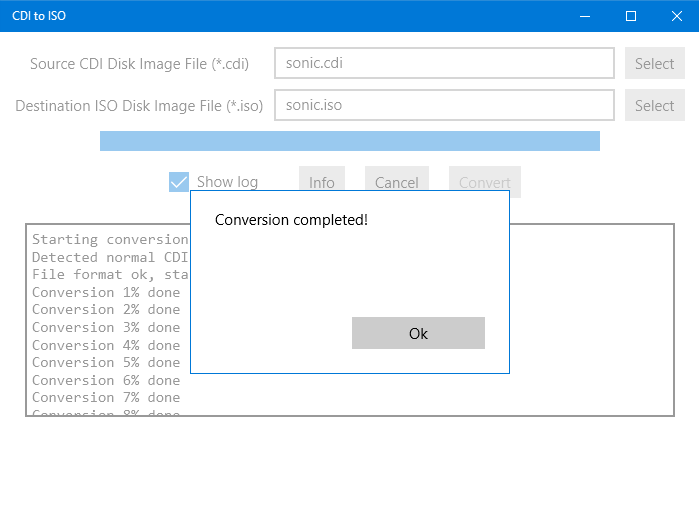
Task: Minimize the CDI to ISO window
Action: (x=585, y=16)
